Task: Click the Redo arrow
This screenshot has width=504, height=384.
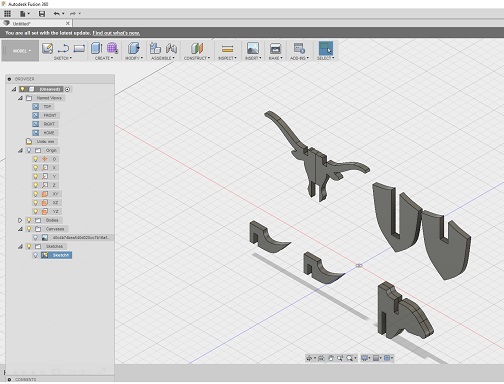Action: pyautogui.click(x=73, y=14)
